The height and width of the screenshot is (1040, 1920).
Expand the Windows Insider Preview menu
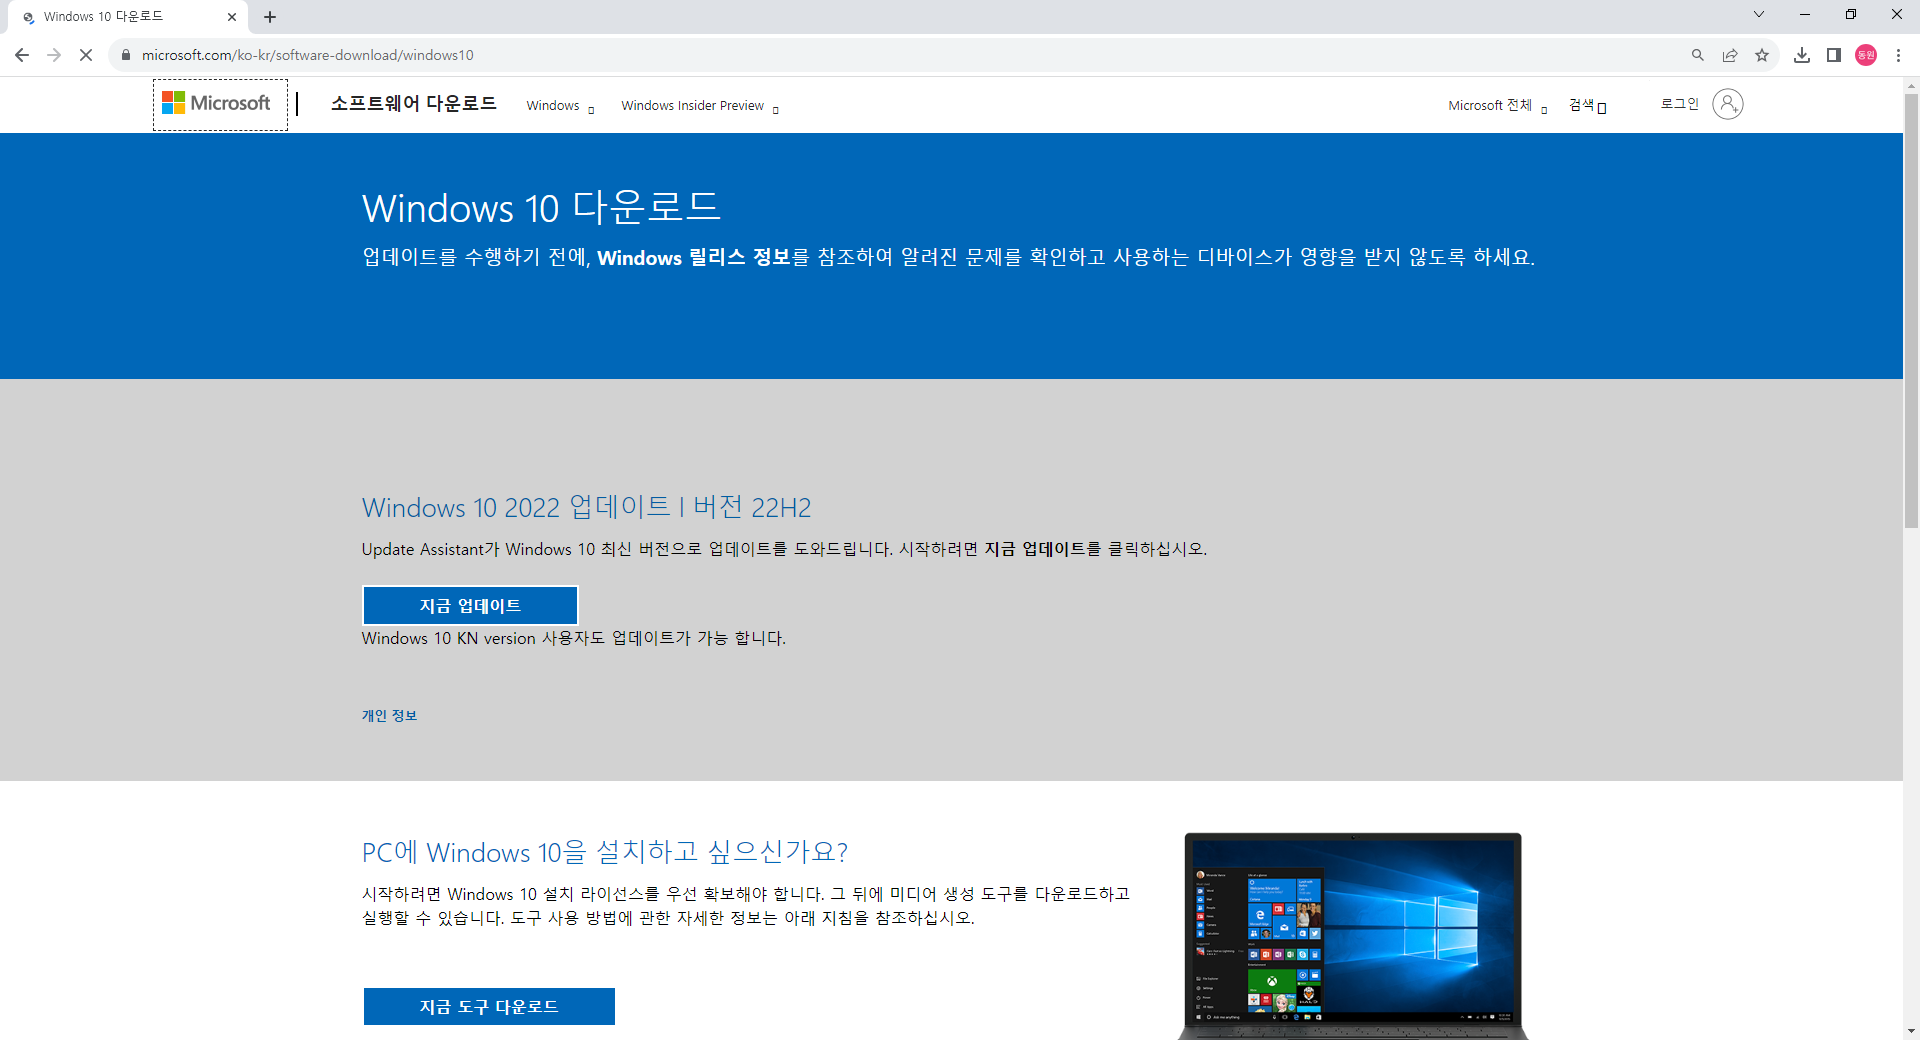click(x=700, y=106)
